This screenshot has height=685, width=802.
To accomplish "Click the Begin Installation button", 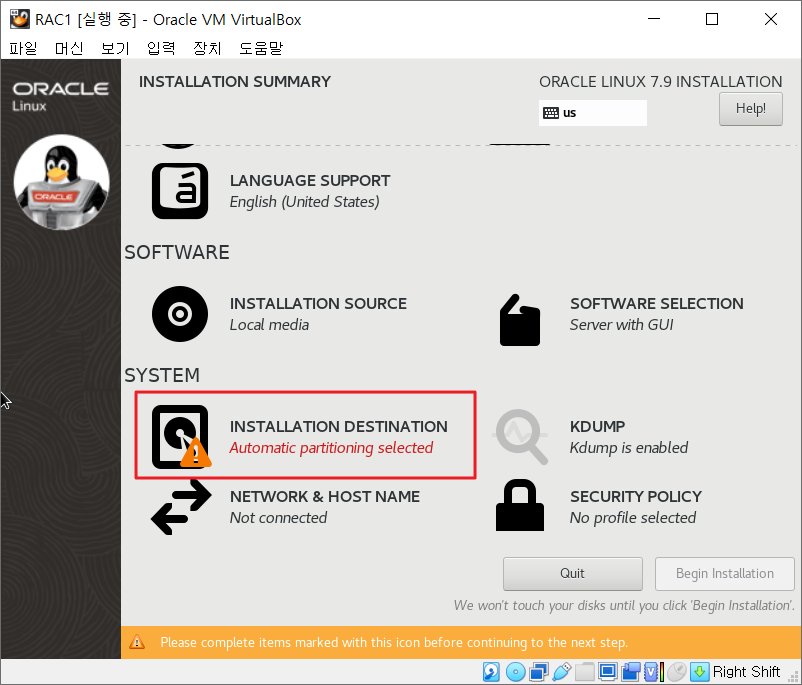I will 725,573.
